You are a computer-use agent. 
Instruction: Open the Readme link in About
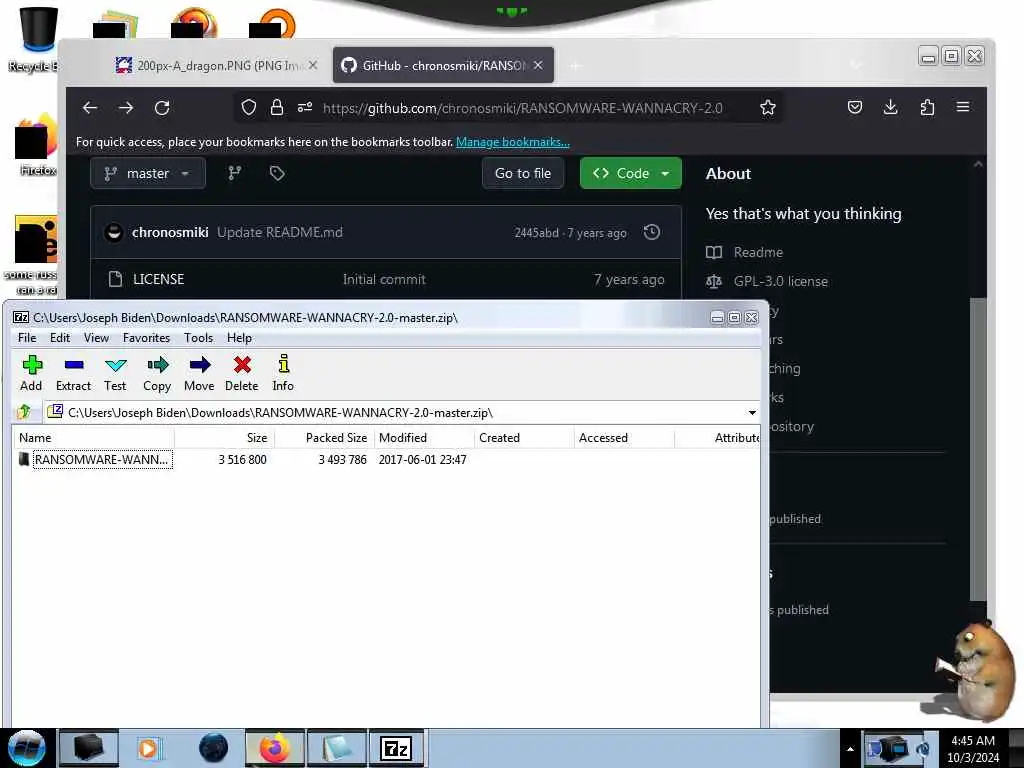(758, 252)
